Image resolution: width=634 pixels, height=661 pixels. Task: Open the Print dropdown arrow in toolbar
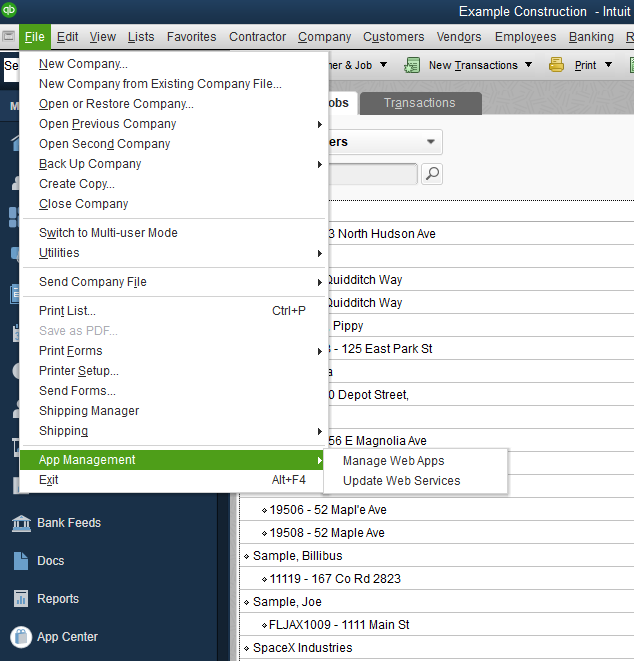click(608, 65)
